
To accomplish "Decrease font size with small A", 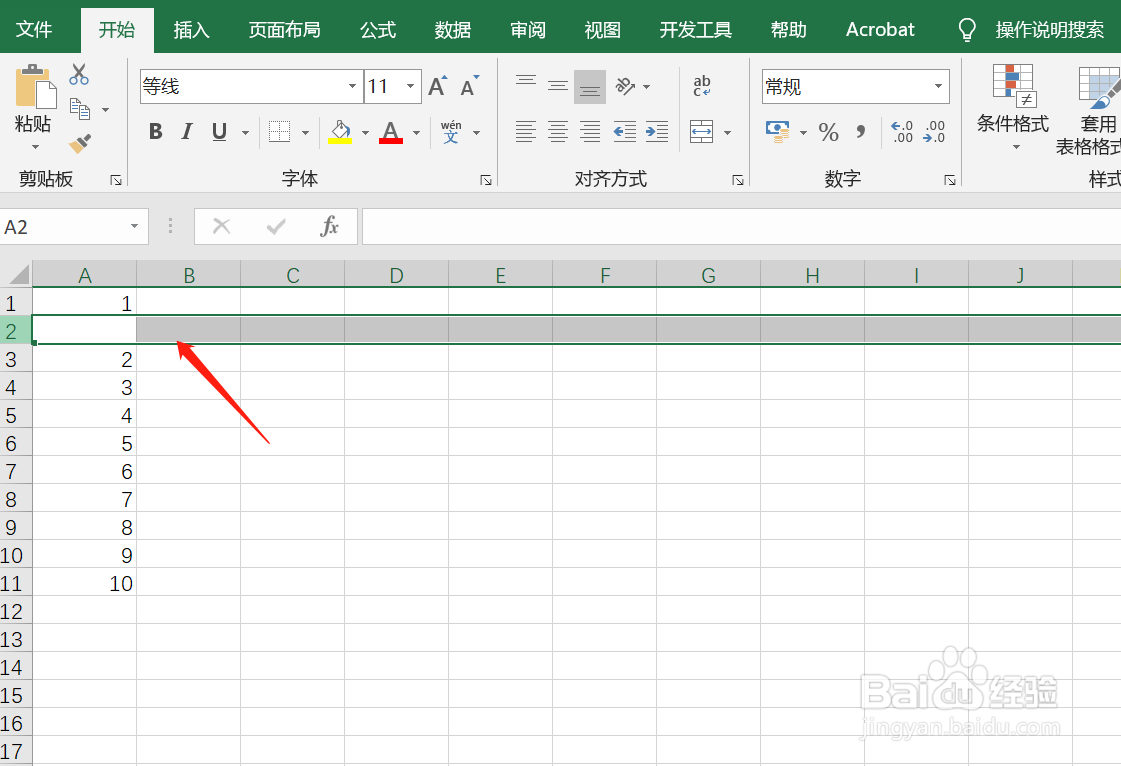I will tap(469, 87).
